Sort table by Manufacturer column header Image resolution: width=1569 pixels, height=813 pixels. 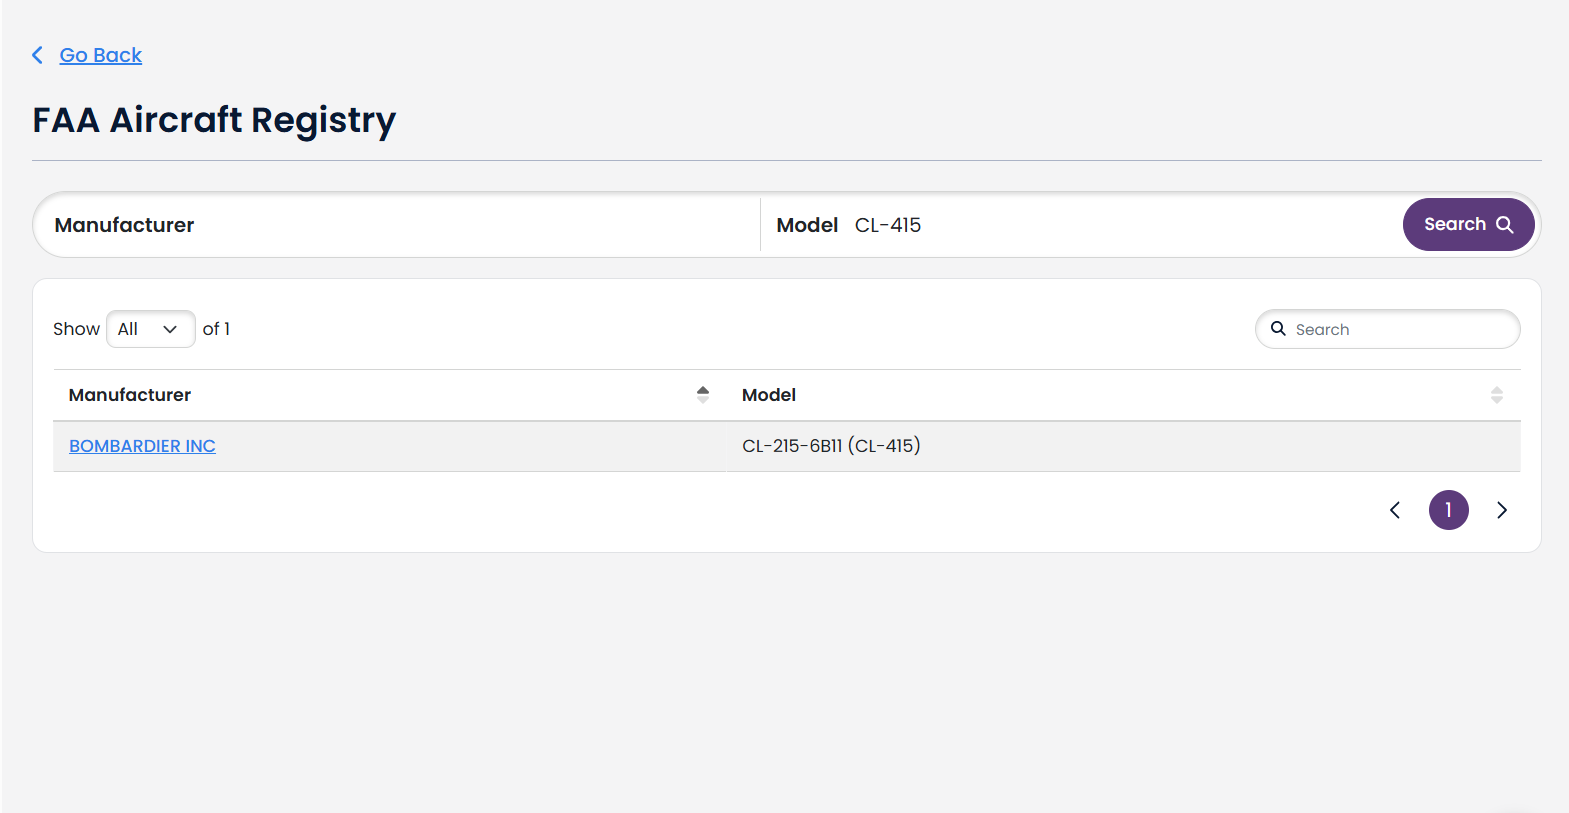(x=130, y=395)
